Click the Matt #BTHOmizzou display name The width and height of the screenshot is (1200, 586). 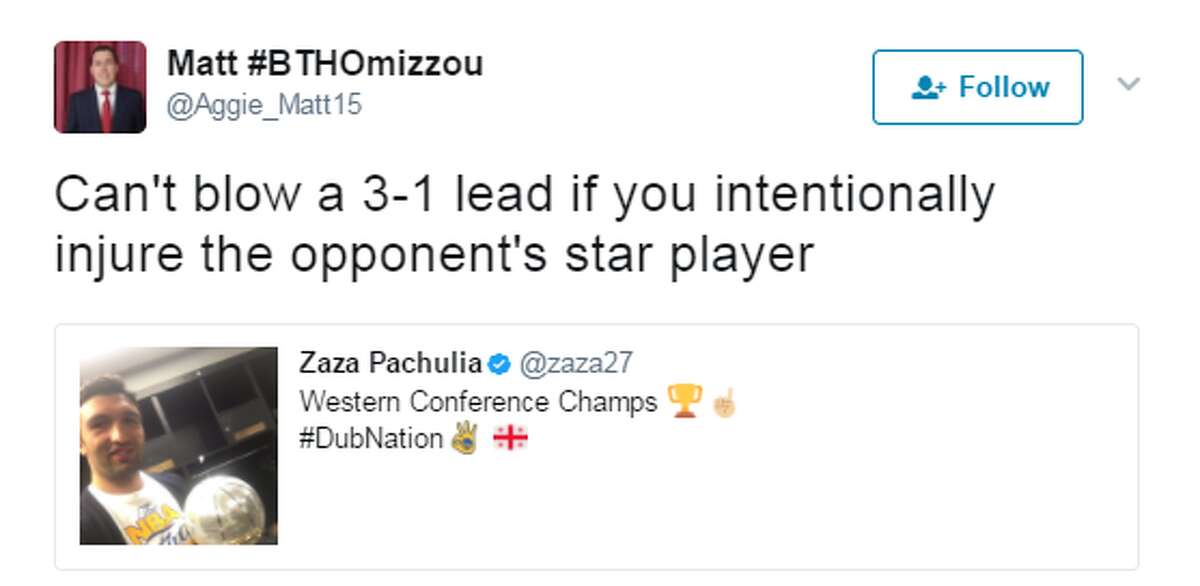pos(325,64)
